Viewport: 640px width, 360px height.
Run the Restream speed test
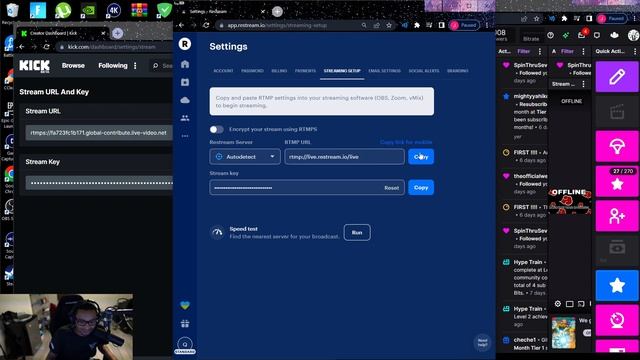click(357, 232)
